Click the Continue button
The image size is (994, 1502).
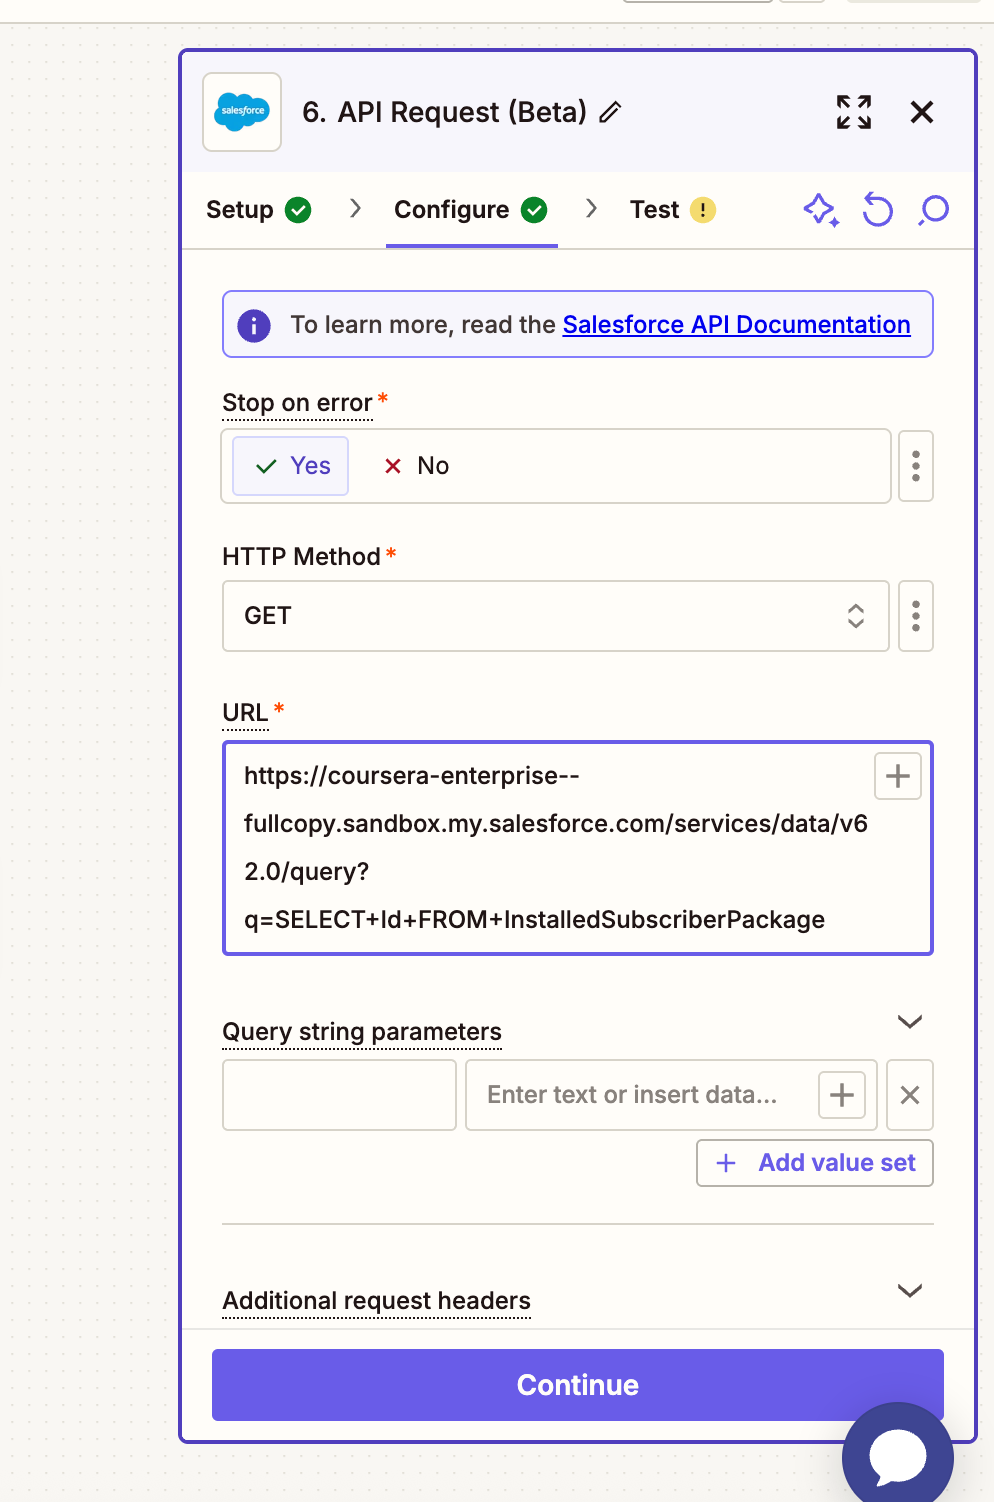click(578, 1385)
